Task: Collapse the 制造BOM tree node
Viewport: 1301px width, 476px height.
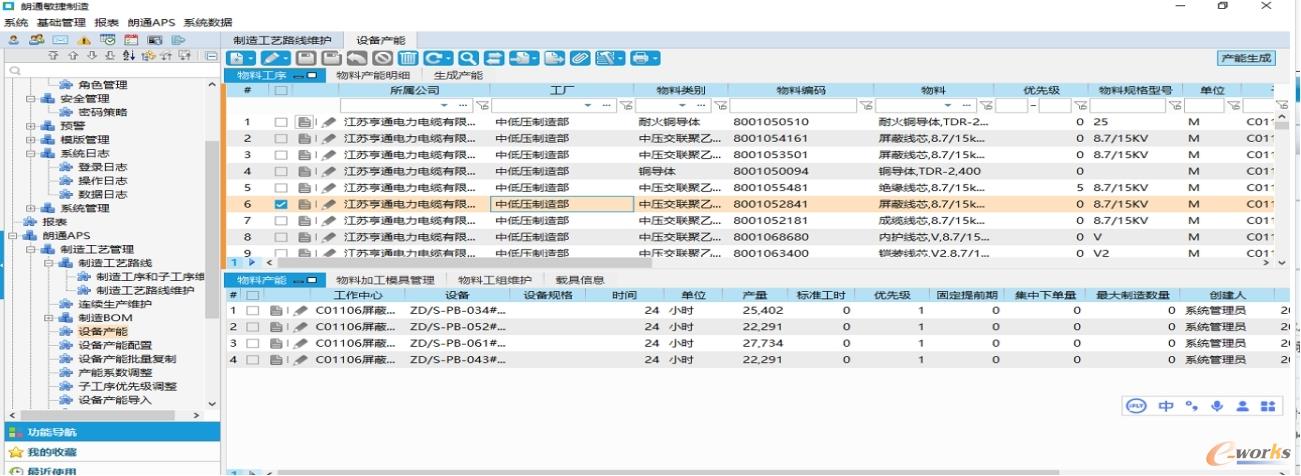Action: pyautogui.click(x=48, y=318)
